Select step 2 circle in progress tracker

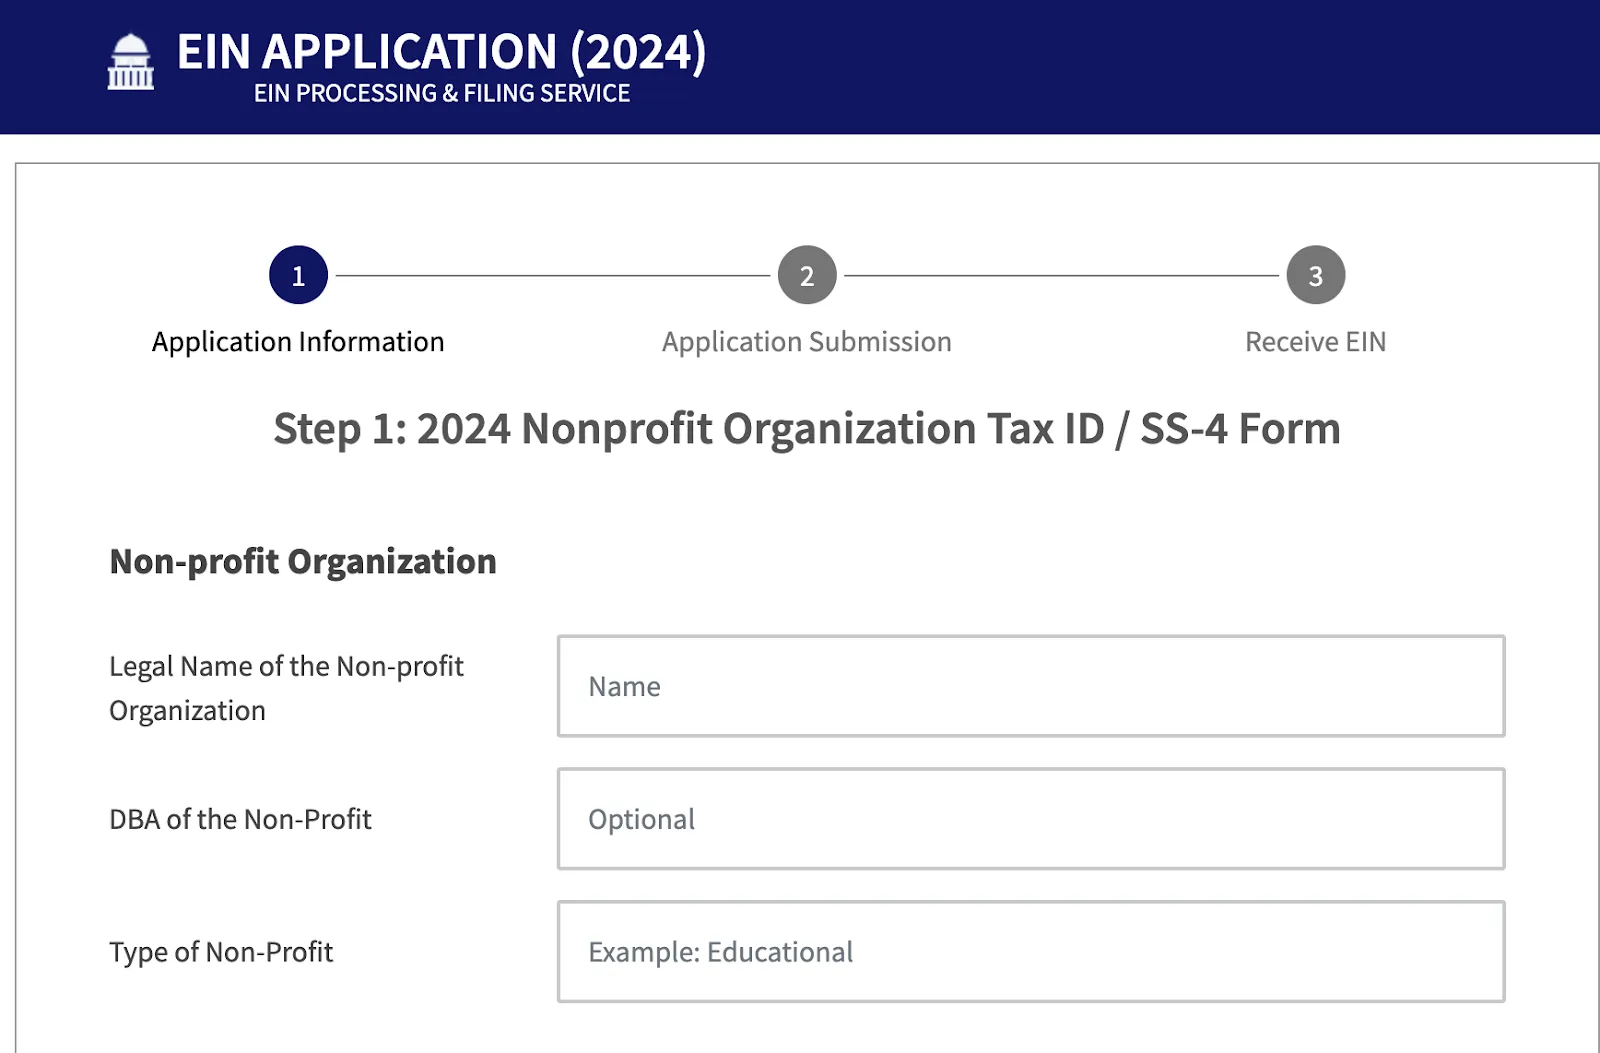coord(807,275)
